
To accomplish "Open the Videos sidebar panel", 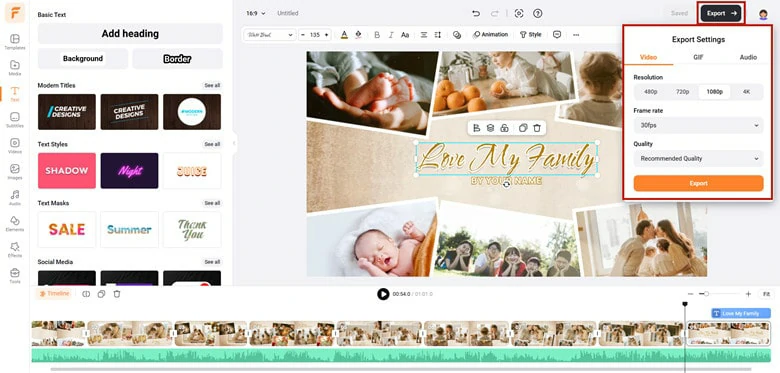I will click(x=15, y=145).
